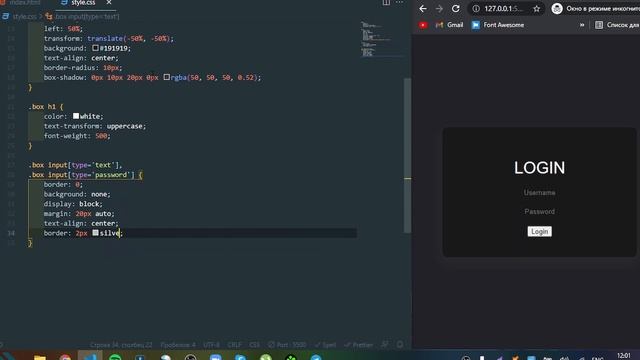Close the style.css editor tab
640x360 pixels.
(109, 3)
